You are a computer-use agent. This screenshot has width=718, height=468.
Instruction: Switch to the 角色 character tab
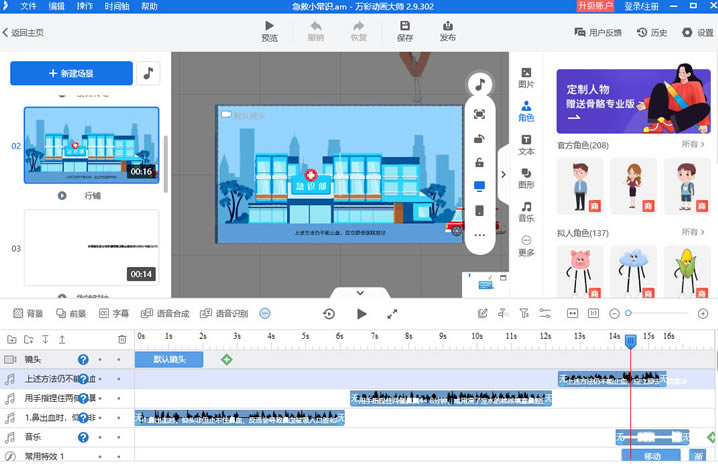[526, 111]
